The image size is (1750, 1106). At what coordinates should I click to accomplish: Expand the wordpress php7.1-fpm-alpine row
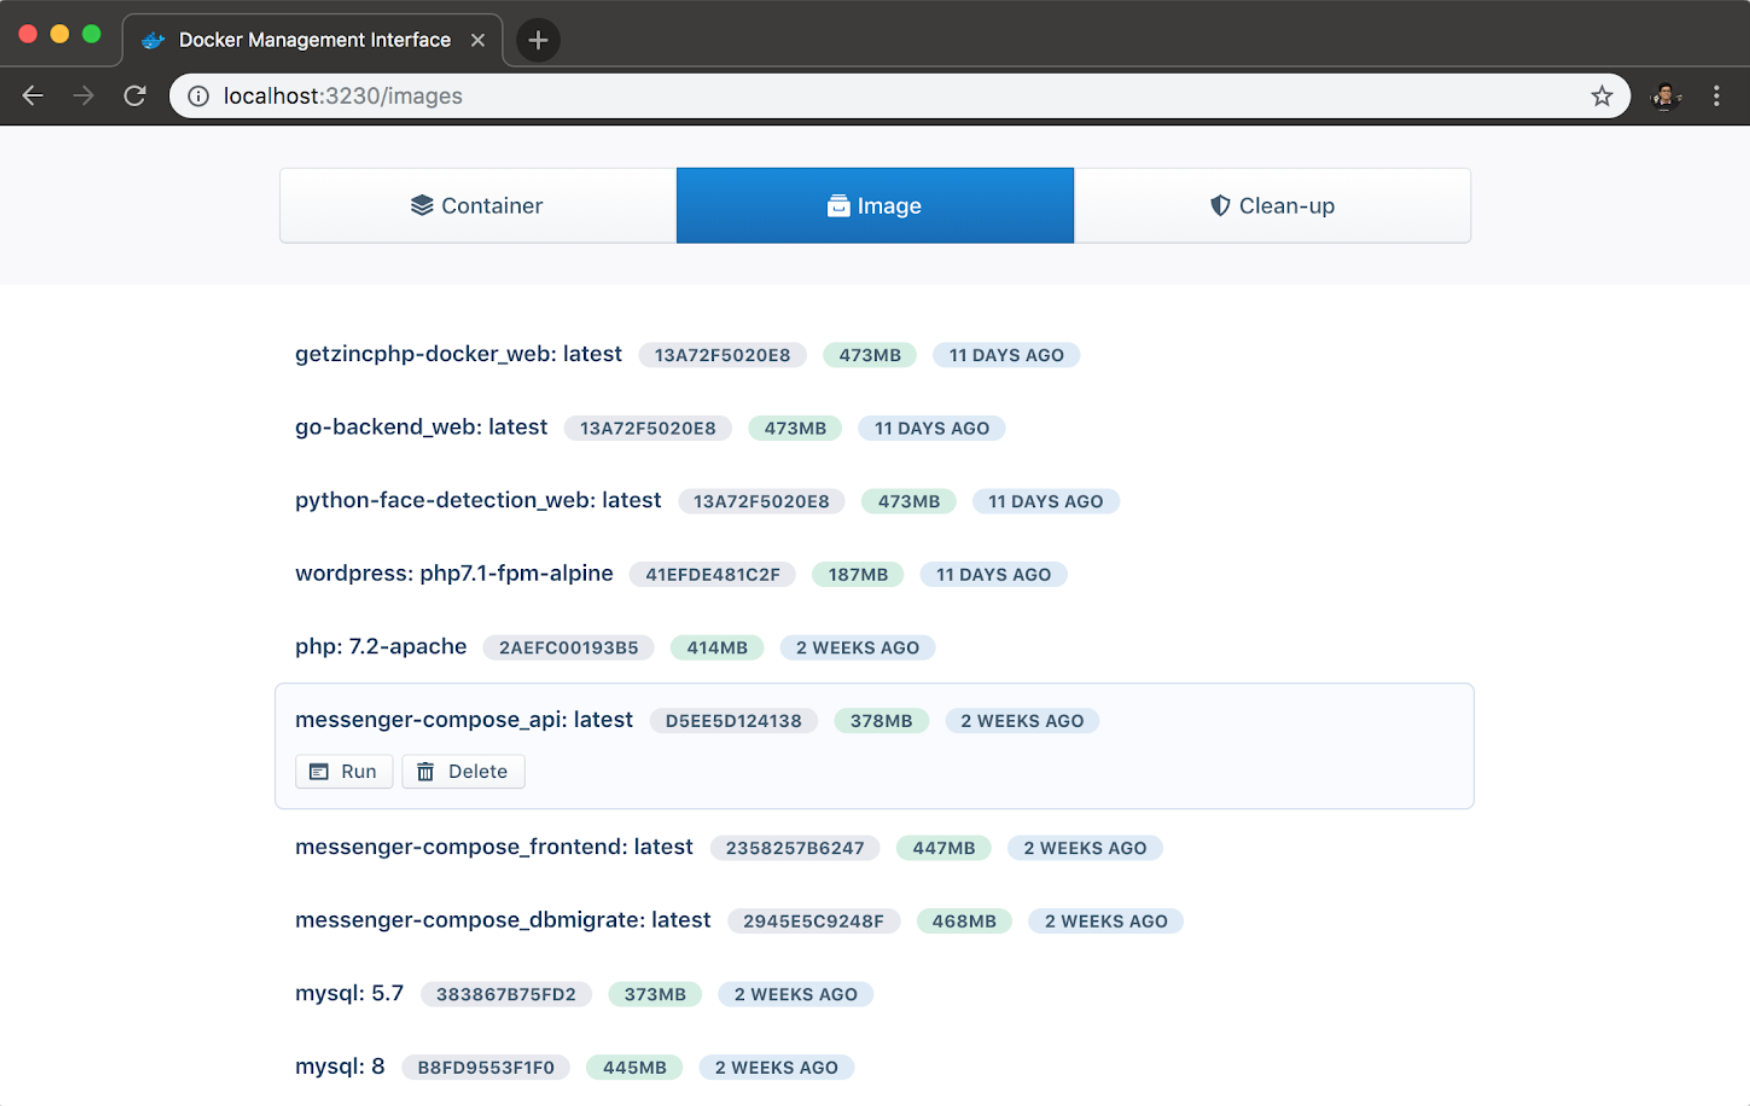coord(453,574)
